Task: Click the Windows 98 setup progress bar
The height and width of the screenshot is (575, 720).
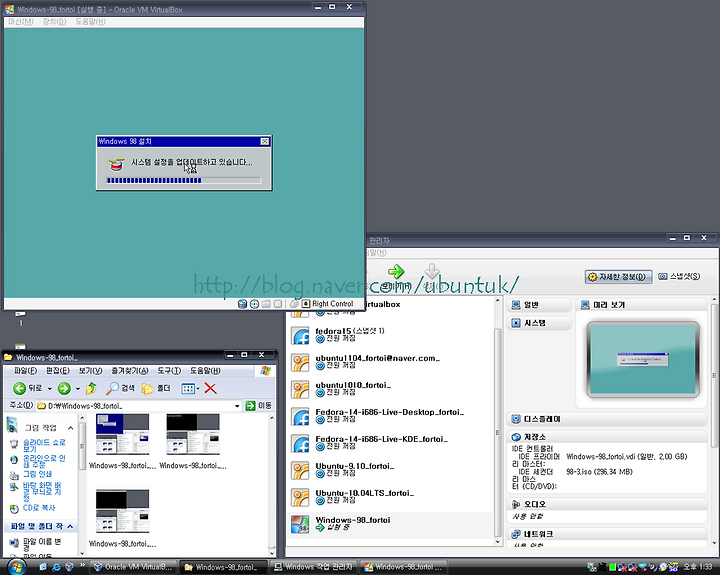Action: 184,180
